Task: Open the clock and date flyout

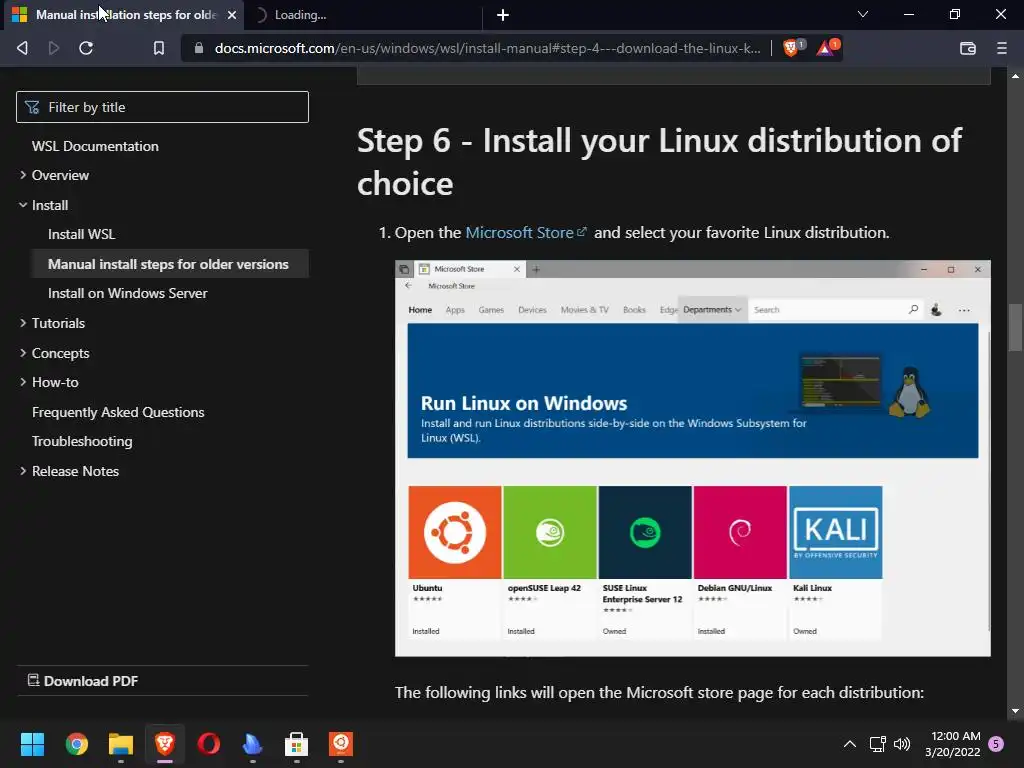Action: point(953,744)
